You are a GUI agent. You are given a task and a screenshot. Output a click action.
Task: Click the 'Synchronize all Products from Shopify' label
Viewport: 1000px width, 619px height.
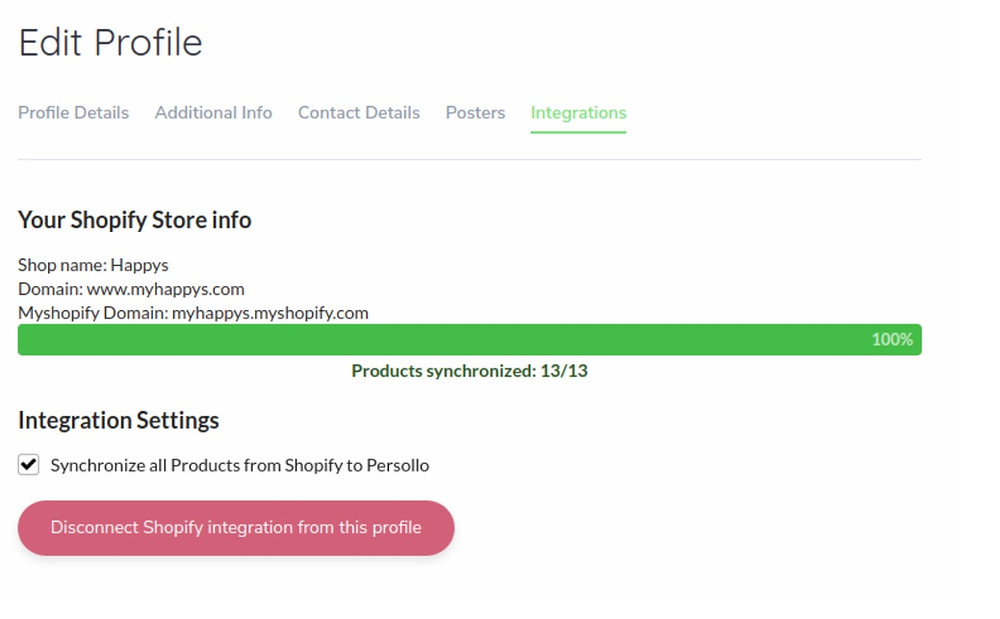pyautogui.click(x=240, y=465)
